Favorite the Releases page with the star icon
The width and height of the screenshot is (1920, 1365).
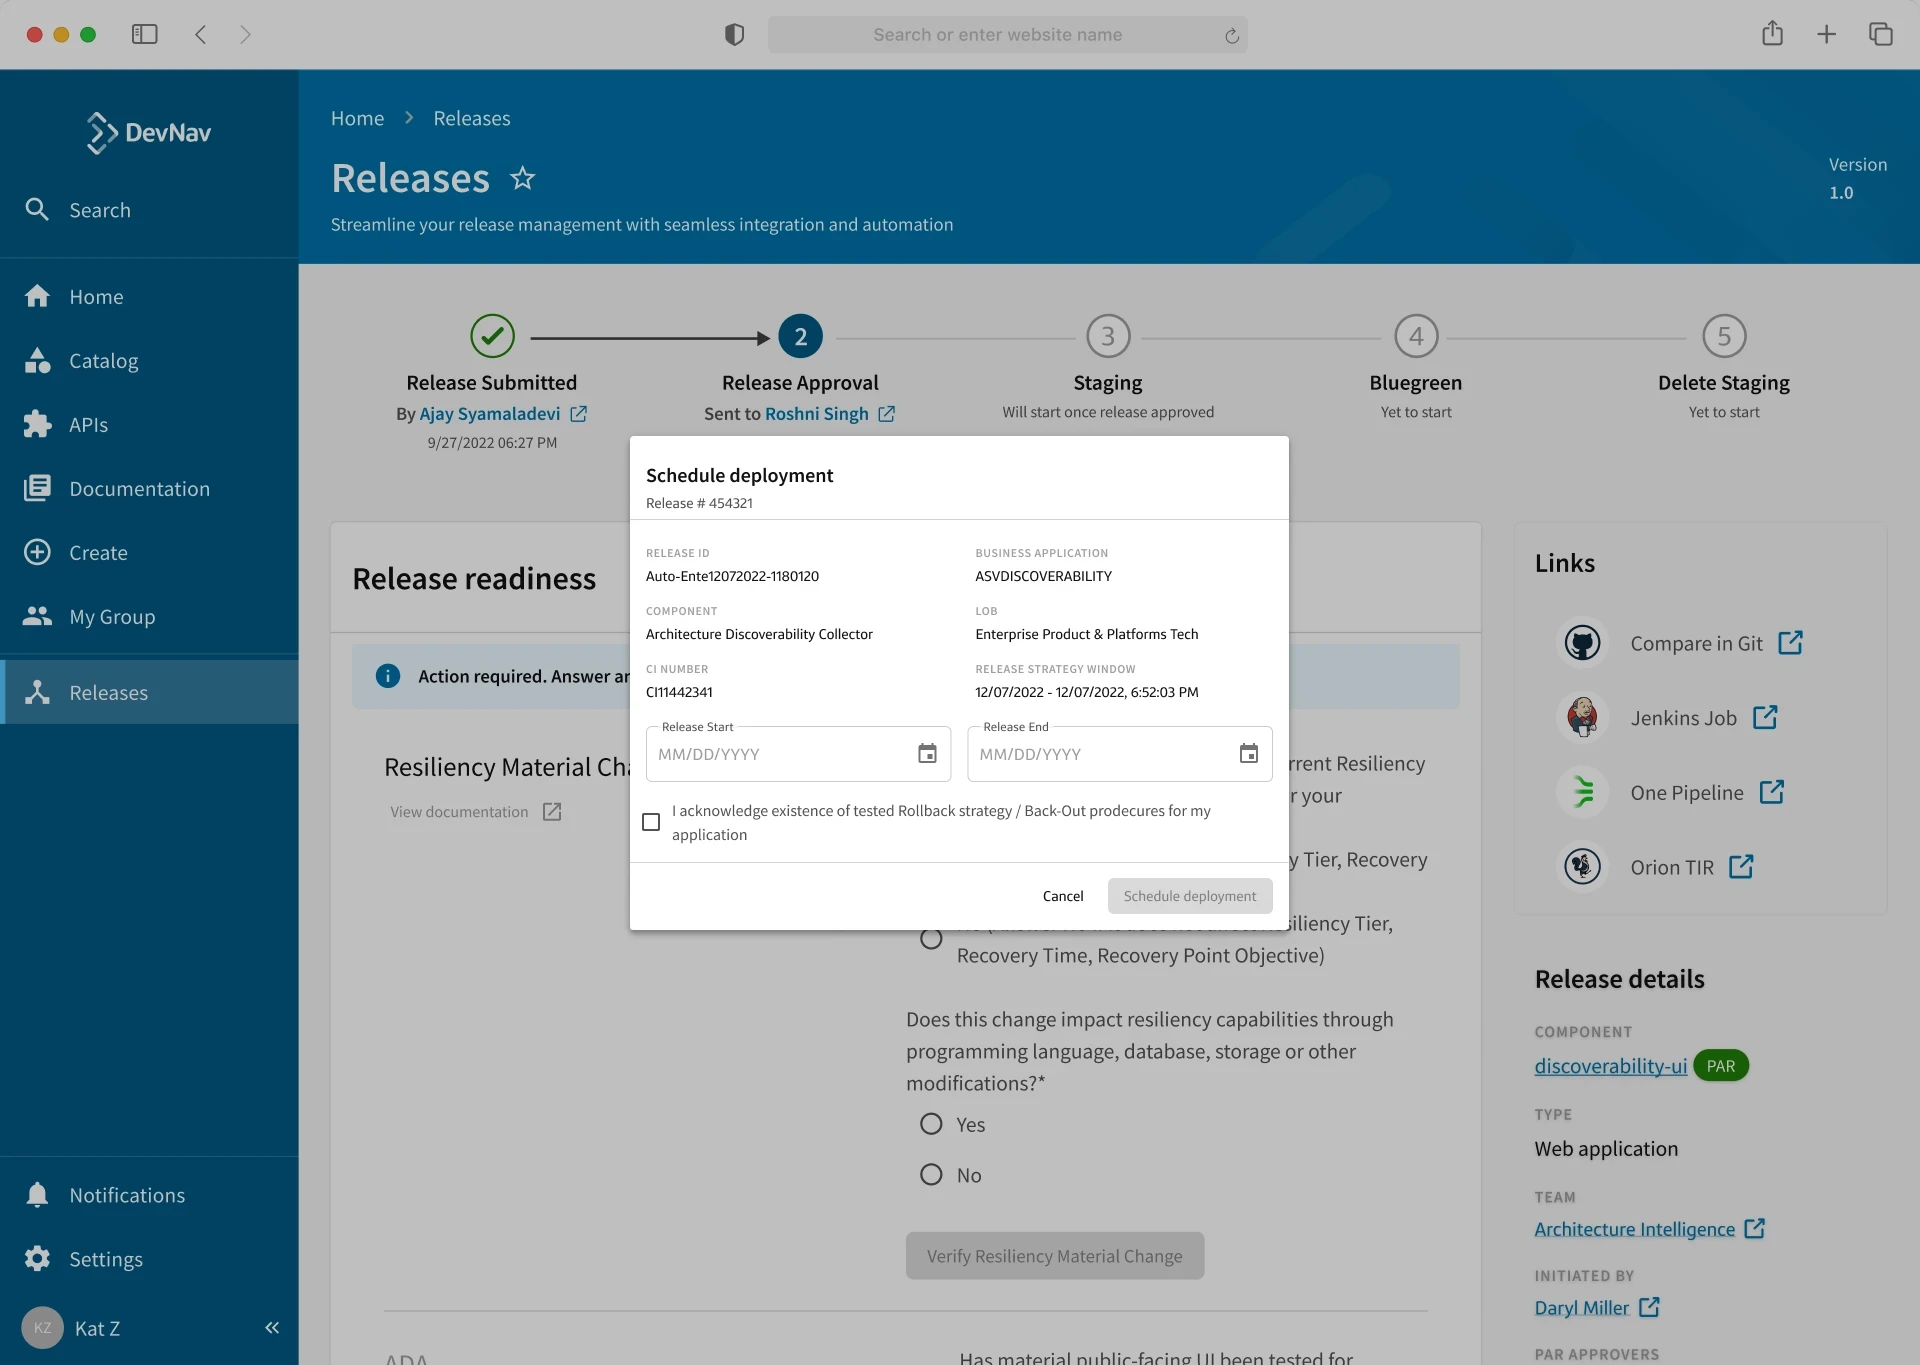coord(522,179)
